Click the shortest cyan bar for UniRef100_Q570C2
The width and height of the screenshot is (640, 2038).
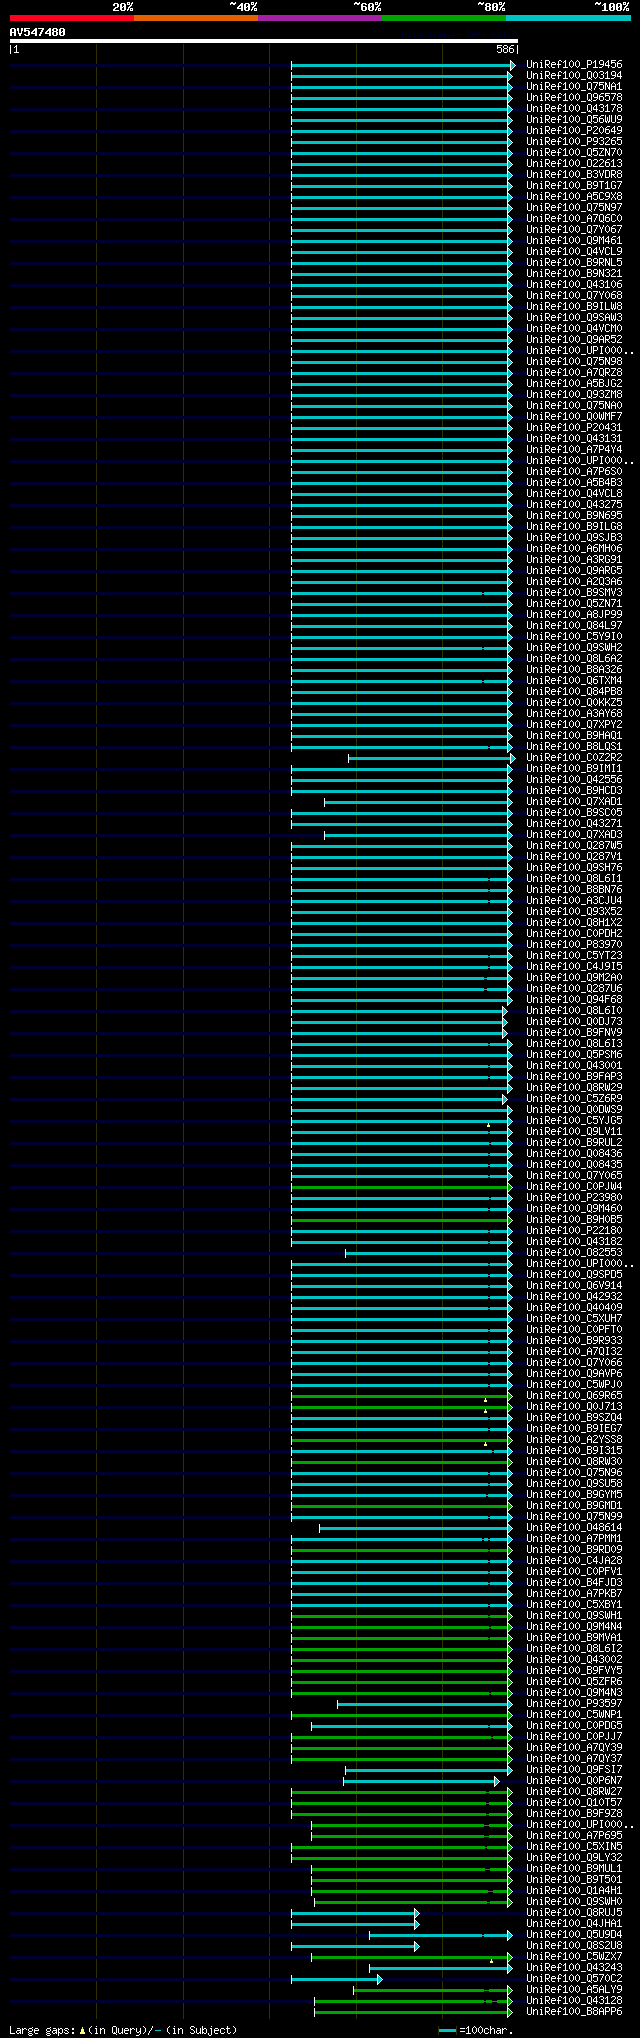336,1979
